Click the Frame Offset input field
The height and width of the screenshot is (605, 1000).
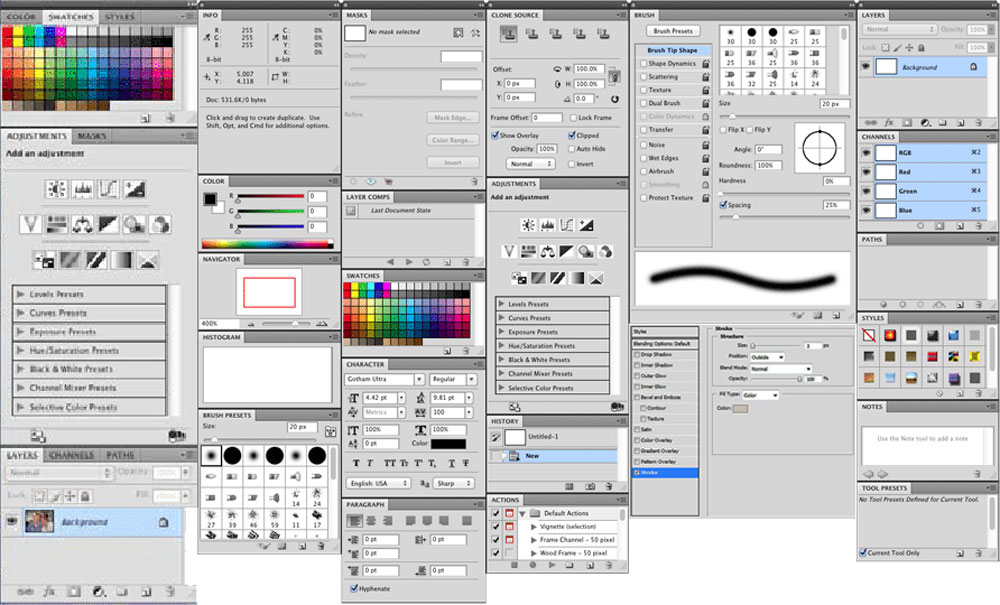[x=547, y=118]
